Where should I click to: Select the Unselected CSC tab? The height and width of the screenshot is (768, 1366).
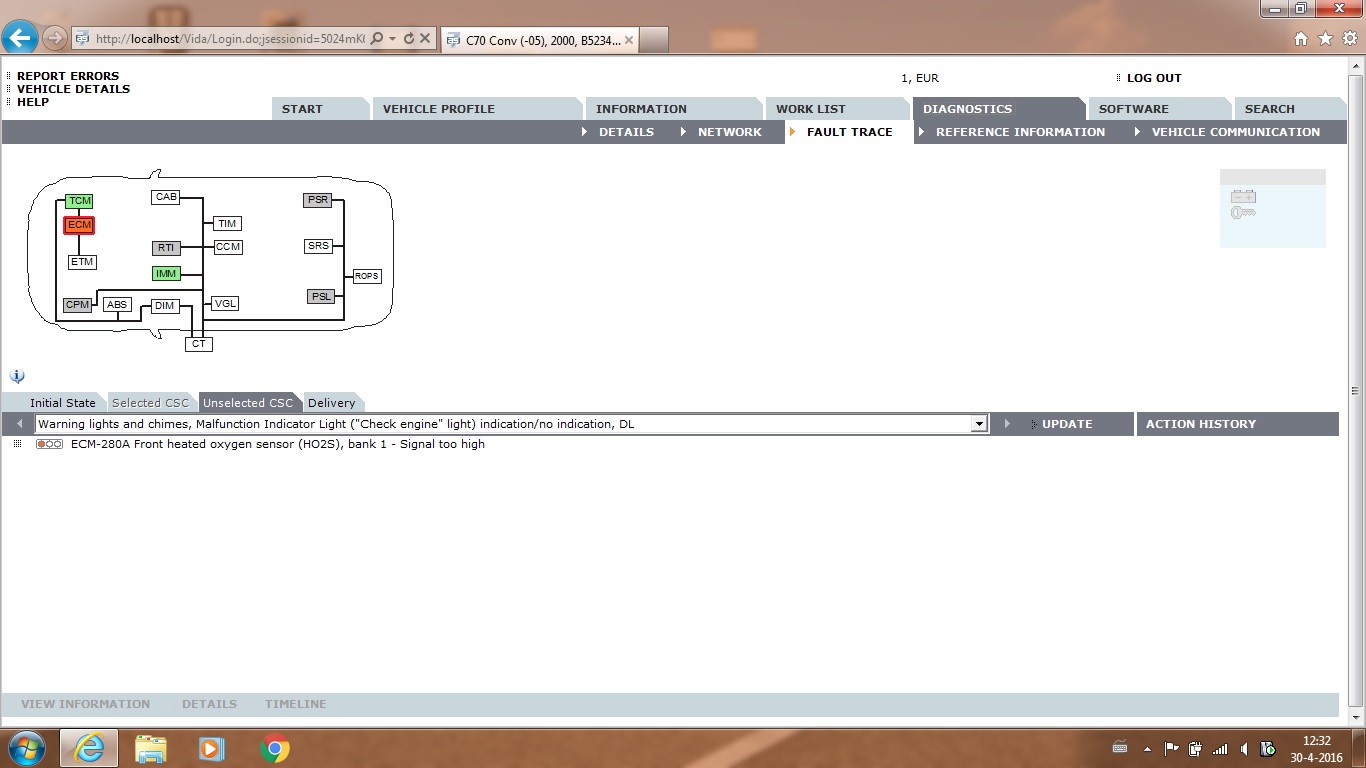tap(248, 403)
